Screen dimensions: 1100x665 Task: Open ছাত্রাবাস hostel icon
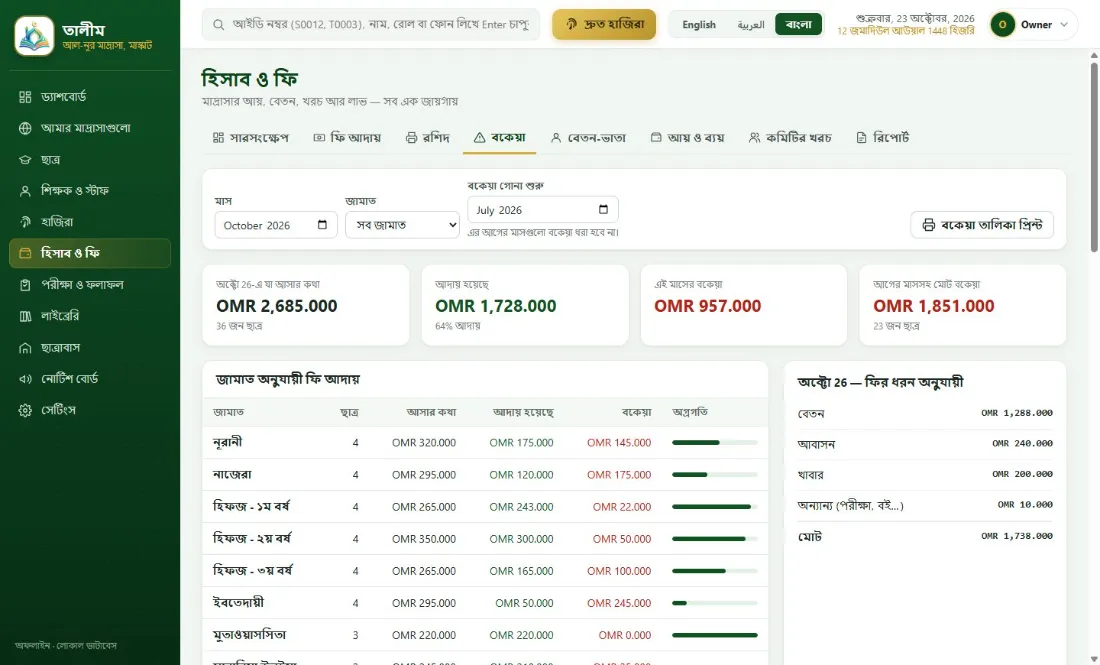pos(25,348)
